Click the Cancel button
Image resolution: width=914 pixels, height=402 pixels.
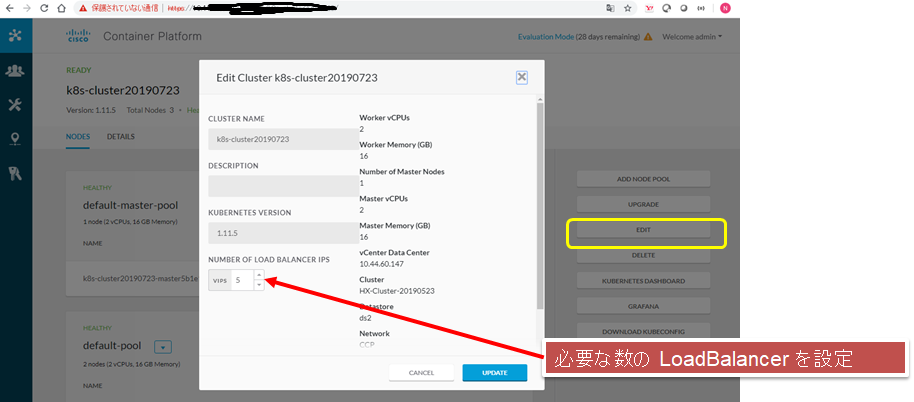421,373
